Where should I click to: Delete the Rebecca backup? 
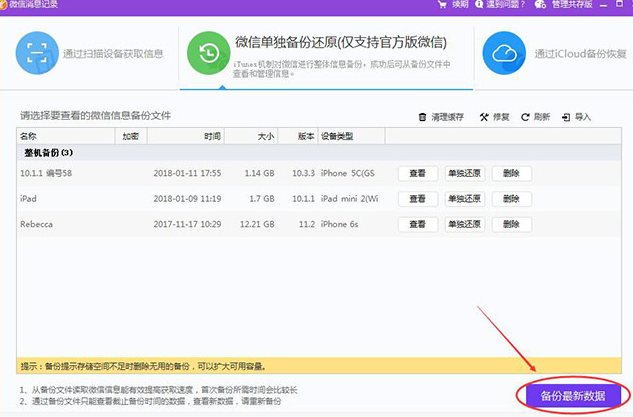(x=511, y=224)
